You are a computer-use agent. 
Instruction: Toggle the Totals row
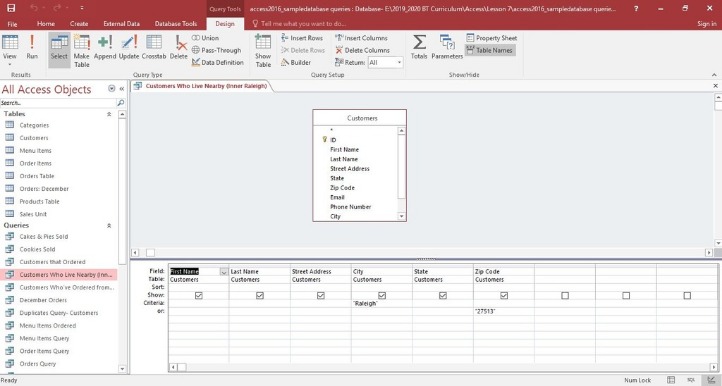coord(419,47)
